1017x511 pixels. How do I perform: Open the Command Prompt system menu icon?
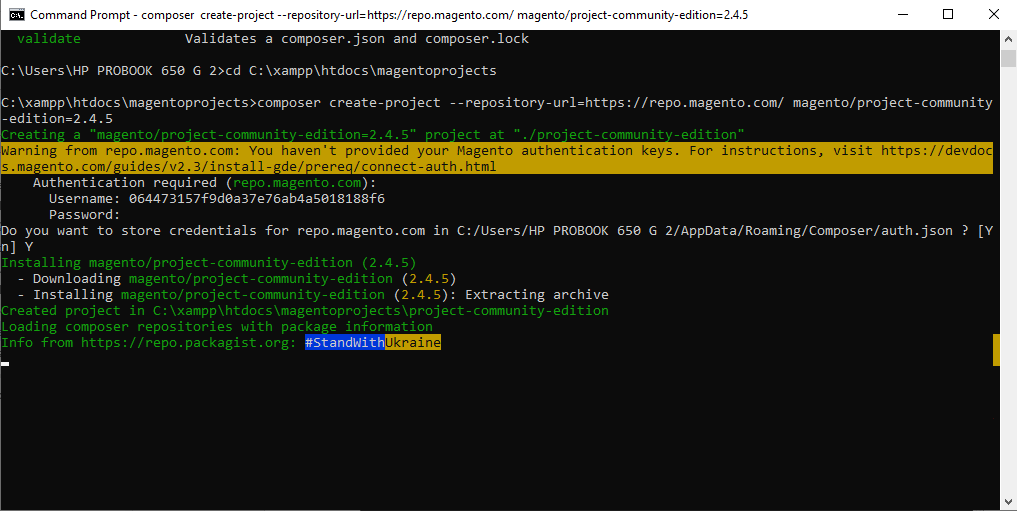click(x=16, y=14)
